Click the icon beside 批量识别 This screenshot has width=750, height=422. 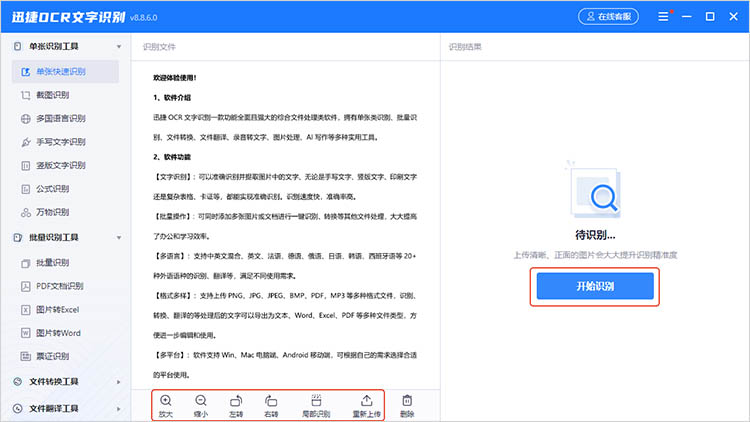[x=26, y=263]
